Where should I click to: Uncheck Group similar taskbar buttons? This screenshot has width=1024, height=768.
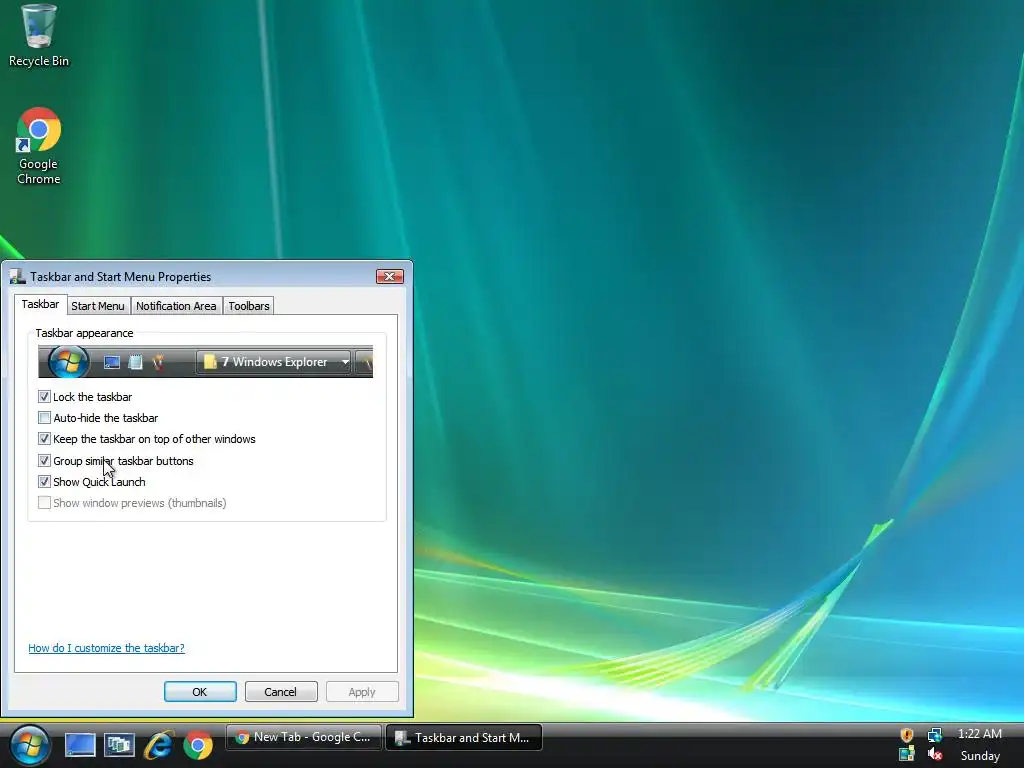44,460
